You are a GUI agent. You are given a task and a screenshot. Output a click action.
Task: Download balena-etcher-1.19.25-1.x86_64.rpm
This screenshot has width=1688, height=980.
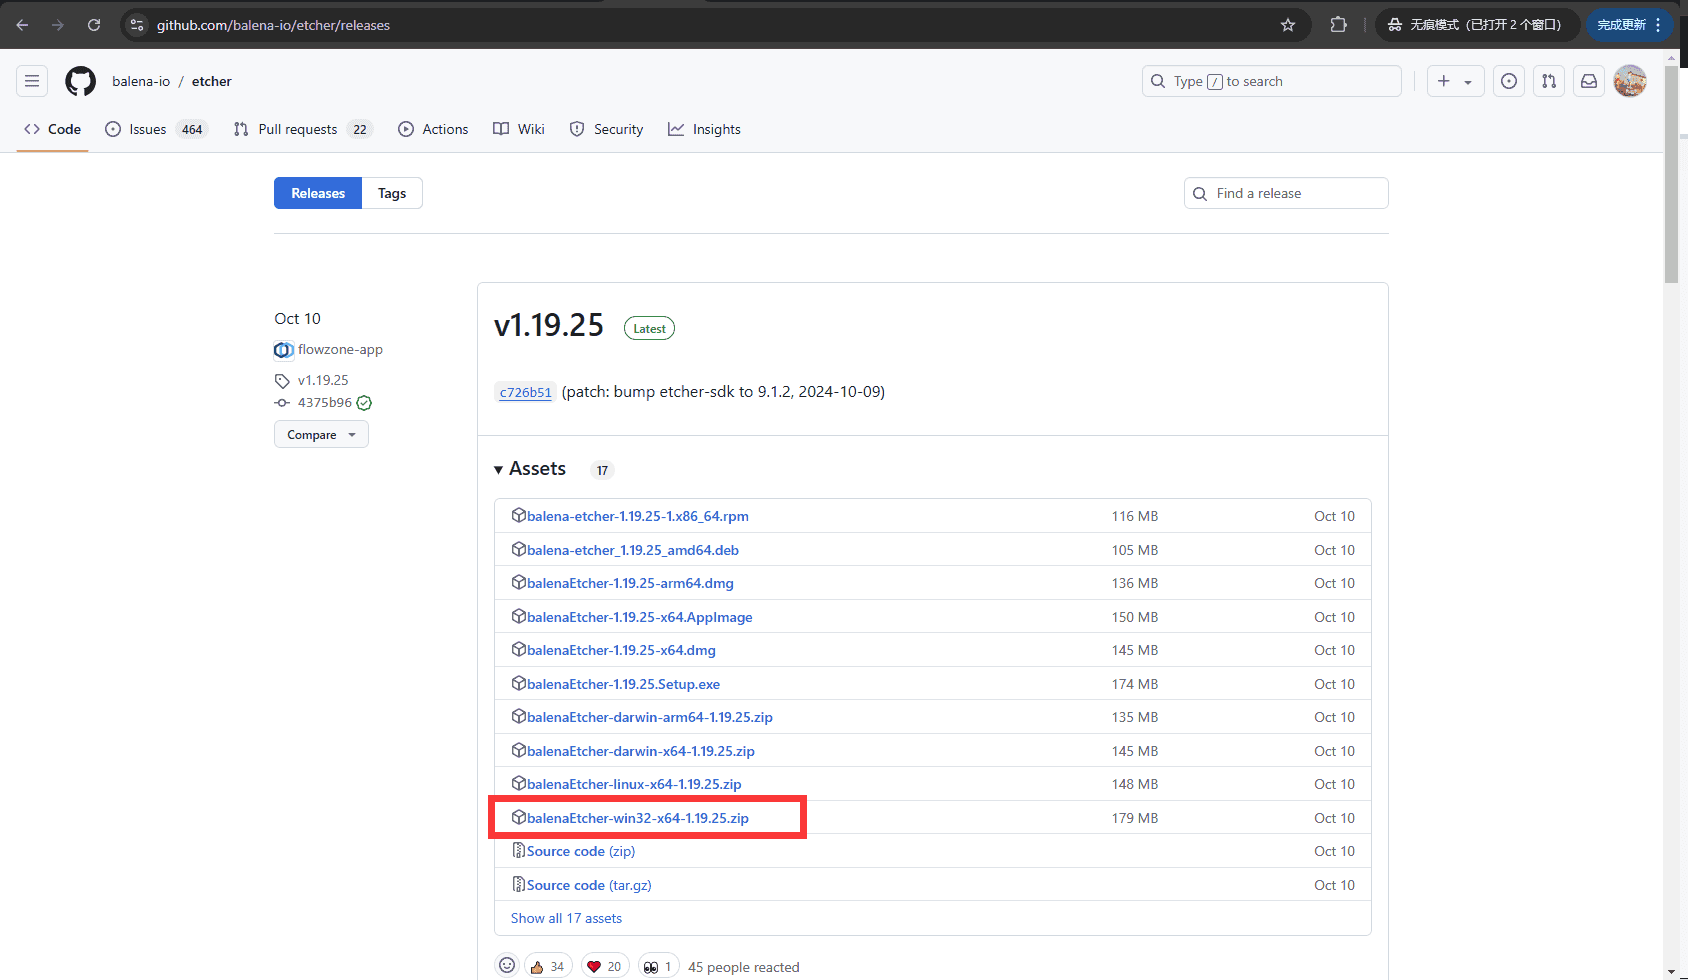[638, 516]
